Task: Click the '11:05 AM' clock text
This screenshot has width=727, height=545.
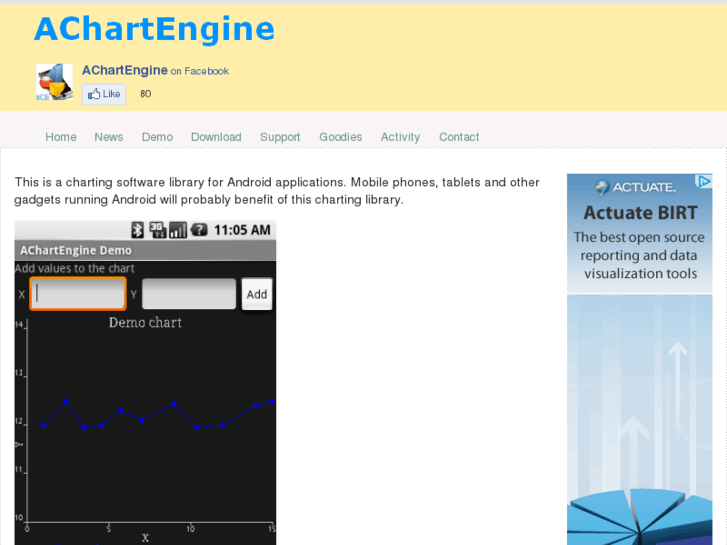Action: pos(242,230)
